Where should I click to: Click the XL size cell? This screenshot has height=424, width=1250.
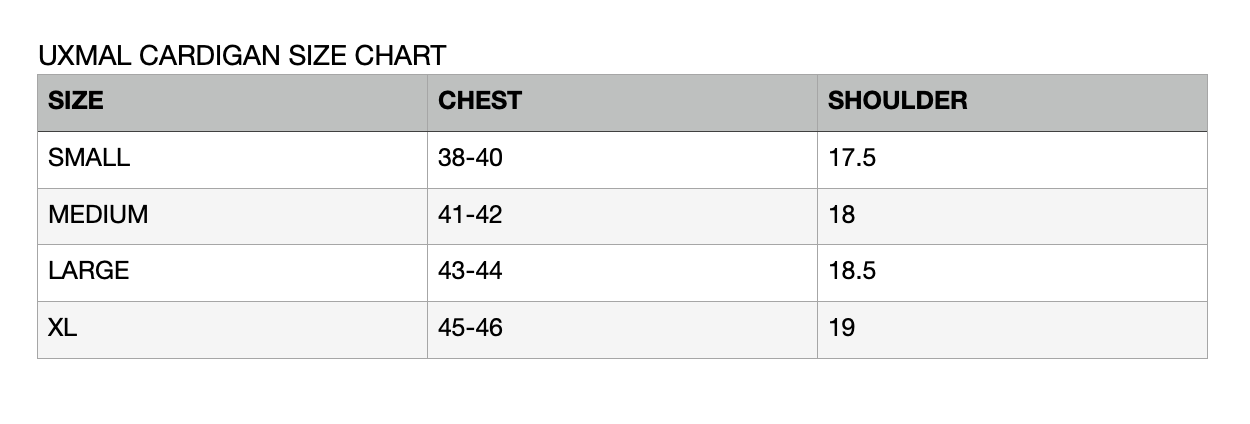coord(63,328)
